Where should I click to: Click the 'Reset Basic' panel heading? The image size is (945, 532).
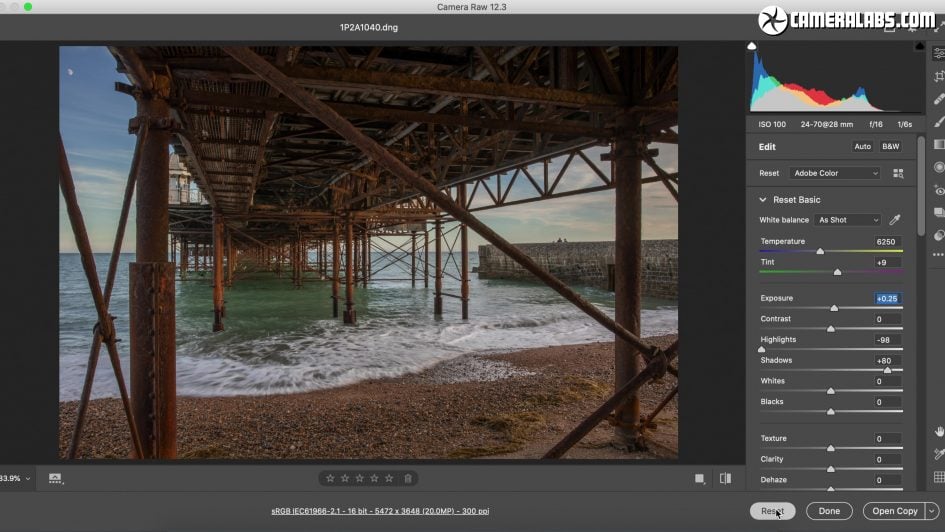(x=797, y=199)
